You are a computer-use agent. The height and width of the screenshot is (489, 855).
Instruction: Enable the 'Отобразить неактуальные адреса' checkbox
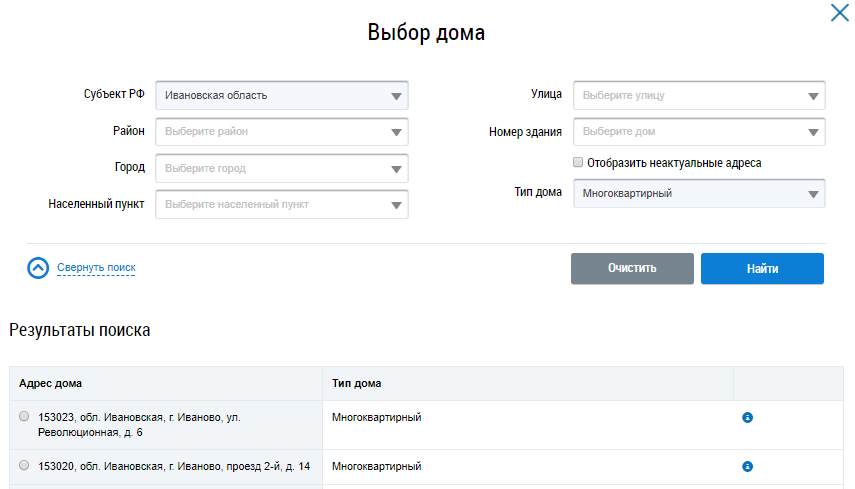[578, 162]
